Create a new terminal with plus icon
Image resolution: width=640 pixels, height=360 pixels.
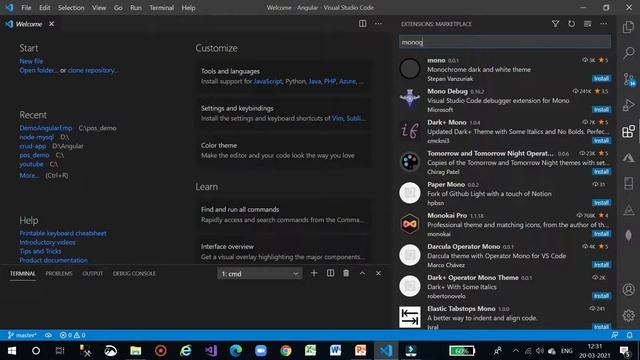point(314,273)
